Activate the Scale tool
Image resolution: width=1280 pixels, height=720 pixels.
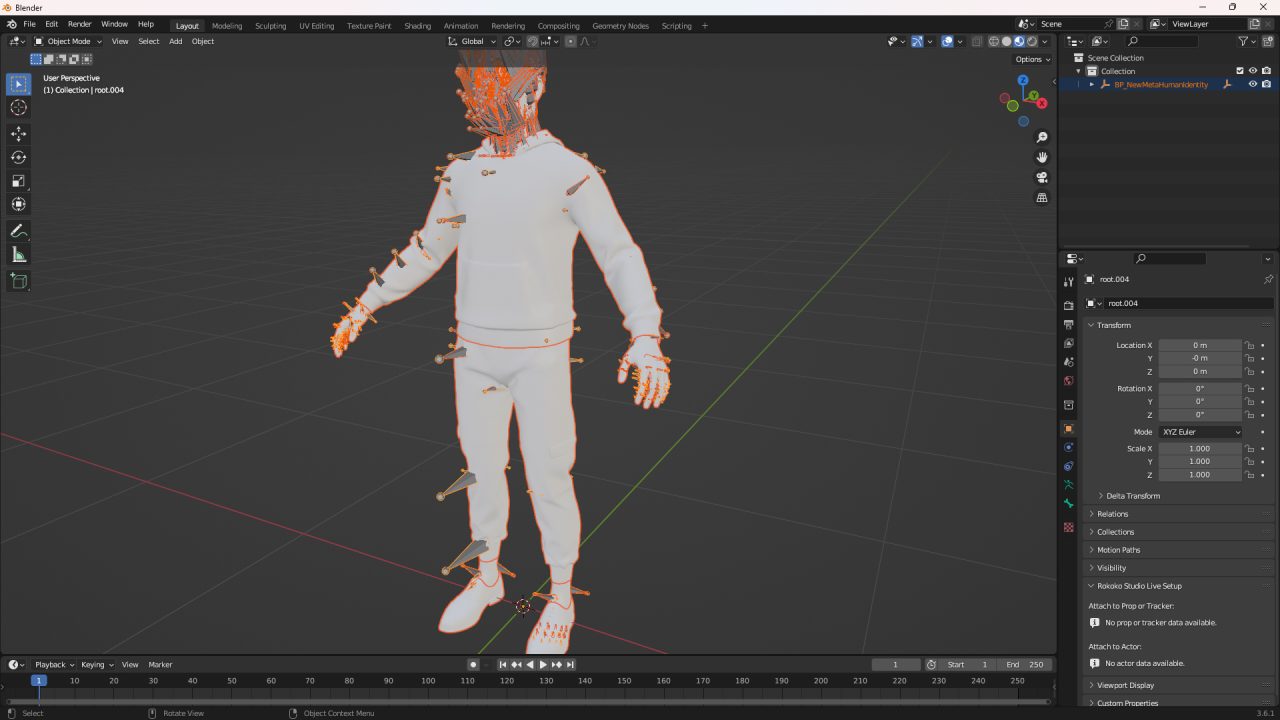point(19,181)
